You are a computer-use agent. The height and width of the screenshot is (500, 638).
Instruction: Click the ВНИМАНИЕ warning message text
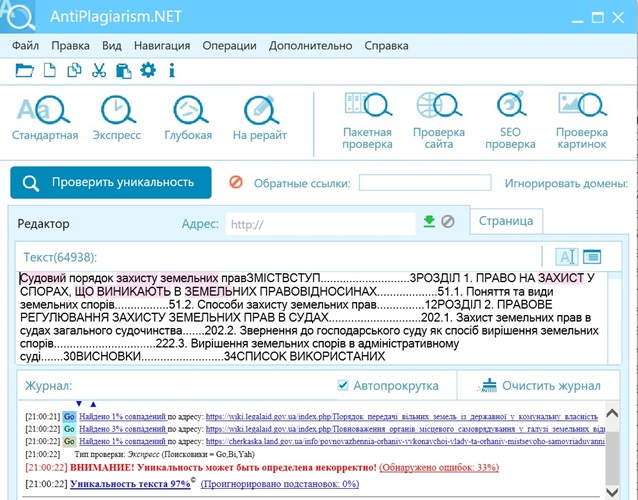[223, 467]
